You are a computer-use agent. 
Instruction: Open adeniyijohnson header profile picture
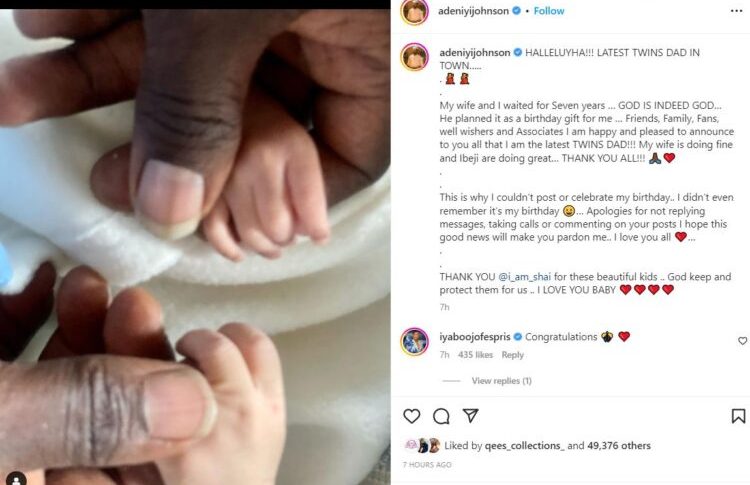414,11
